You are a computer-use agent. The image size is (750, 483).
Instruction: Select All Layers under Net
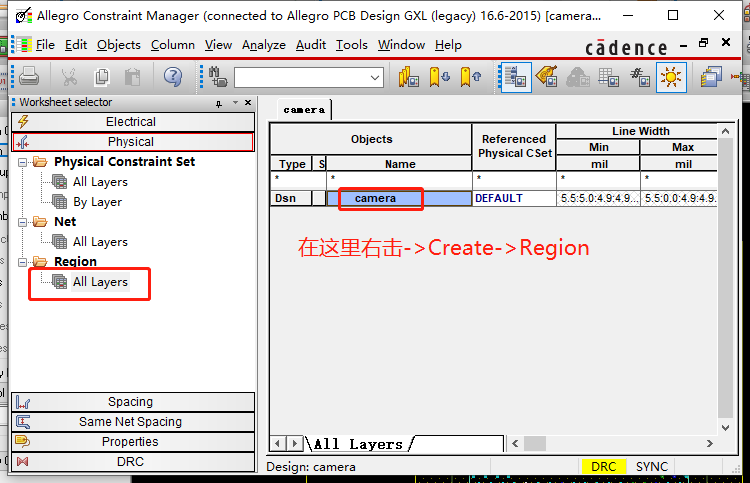(100, 242)
